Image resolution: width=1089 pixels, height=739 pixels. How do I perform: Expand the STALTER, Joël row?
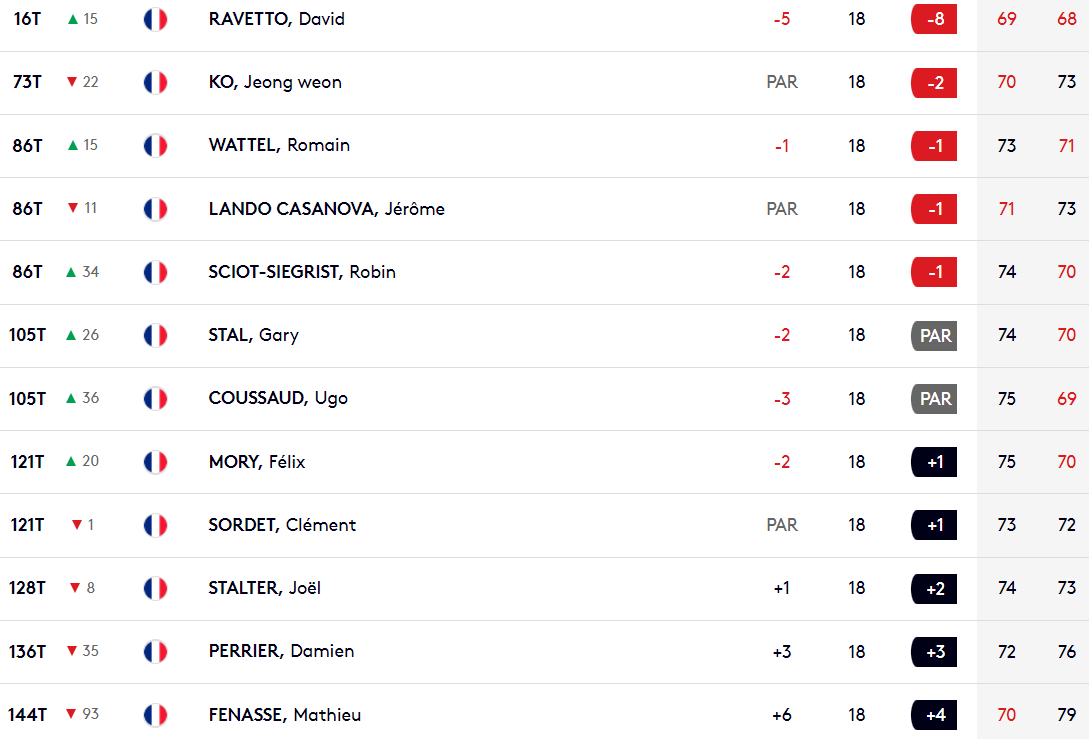point(544,588)
